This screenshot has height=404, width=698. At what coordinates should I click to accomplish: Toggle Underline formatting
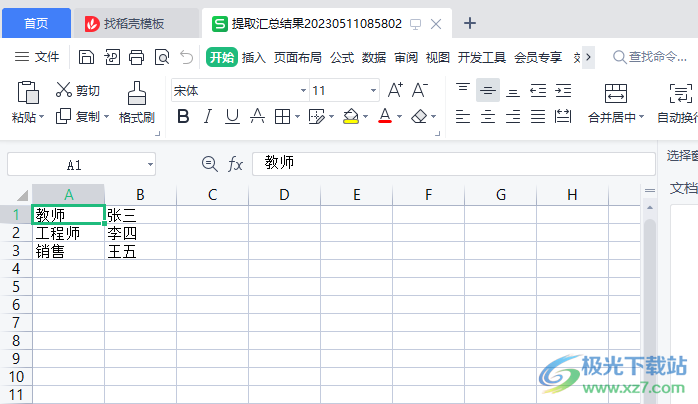click(x=232, y=117)
